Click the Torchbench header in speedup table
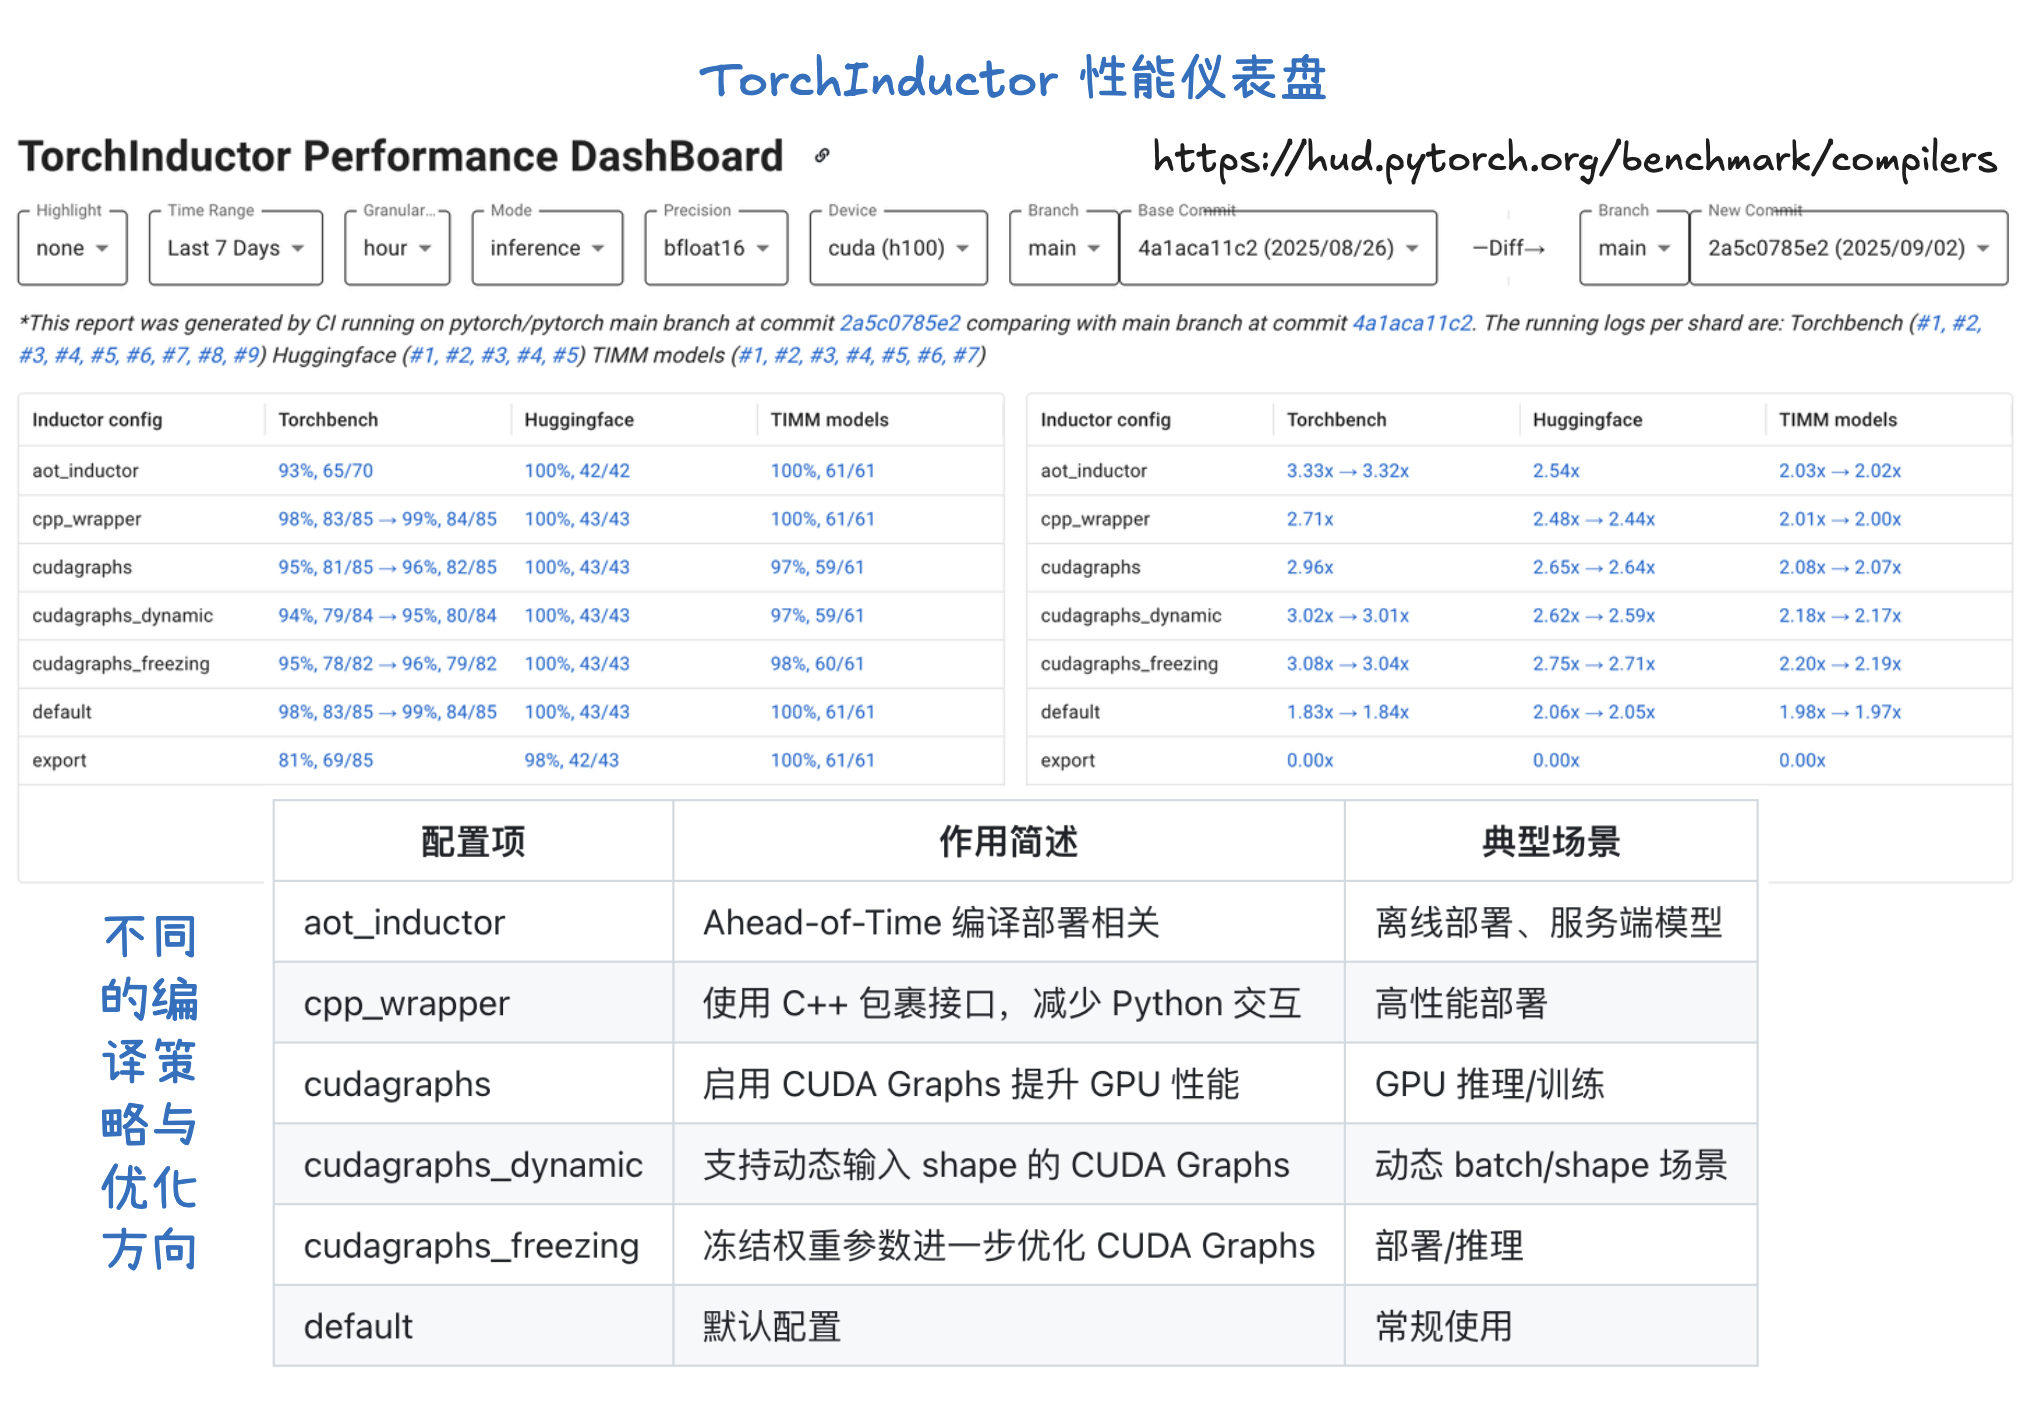The height and width of the screenshot is (1418, 2030). pyautogui.click(x=1336, y=420)
